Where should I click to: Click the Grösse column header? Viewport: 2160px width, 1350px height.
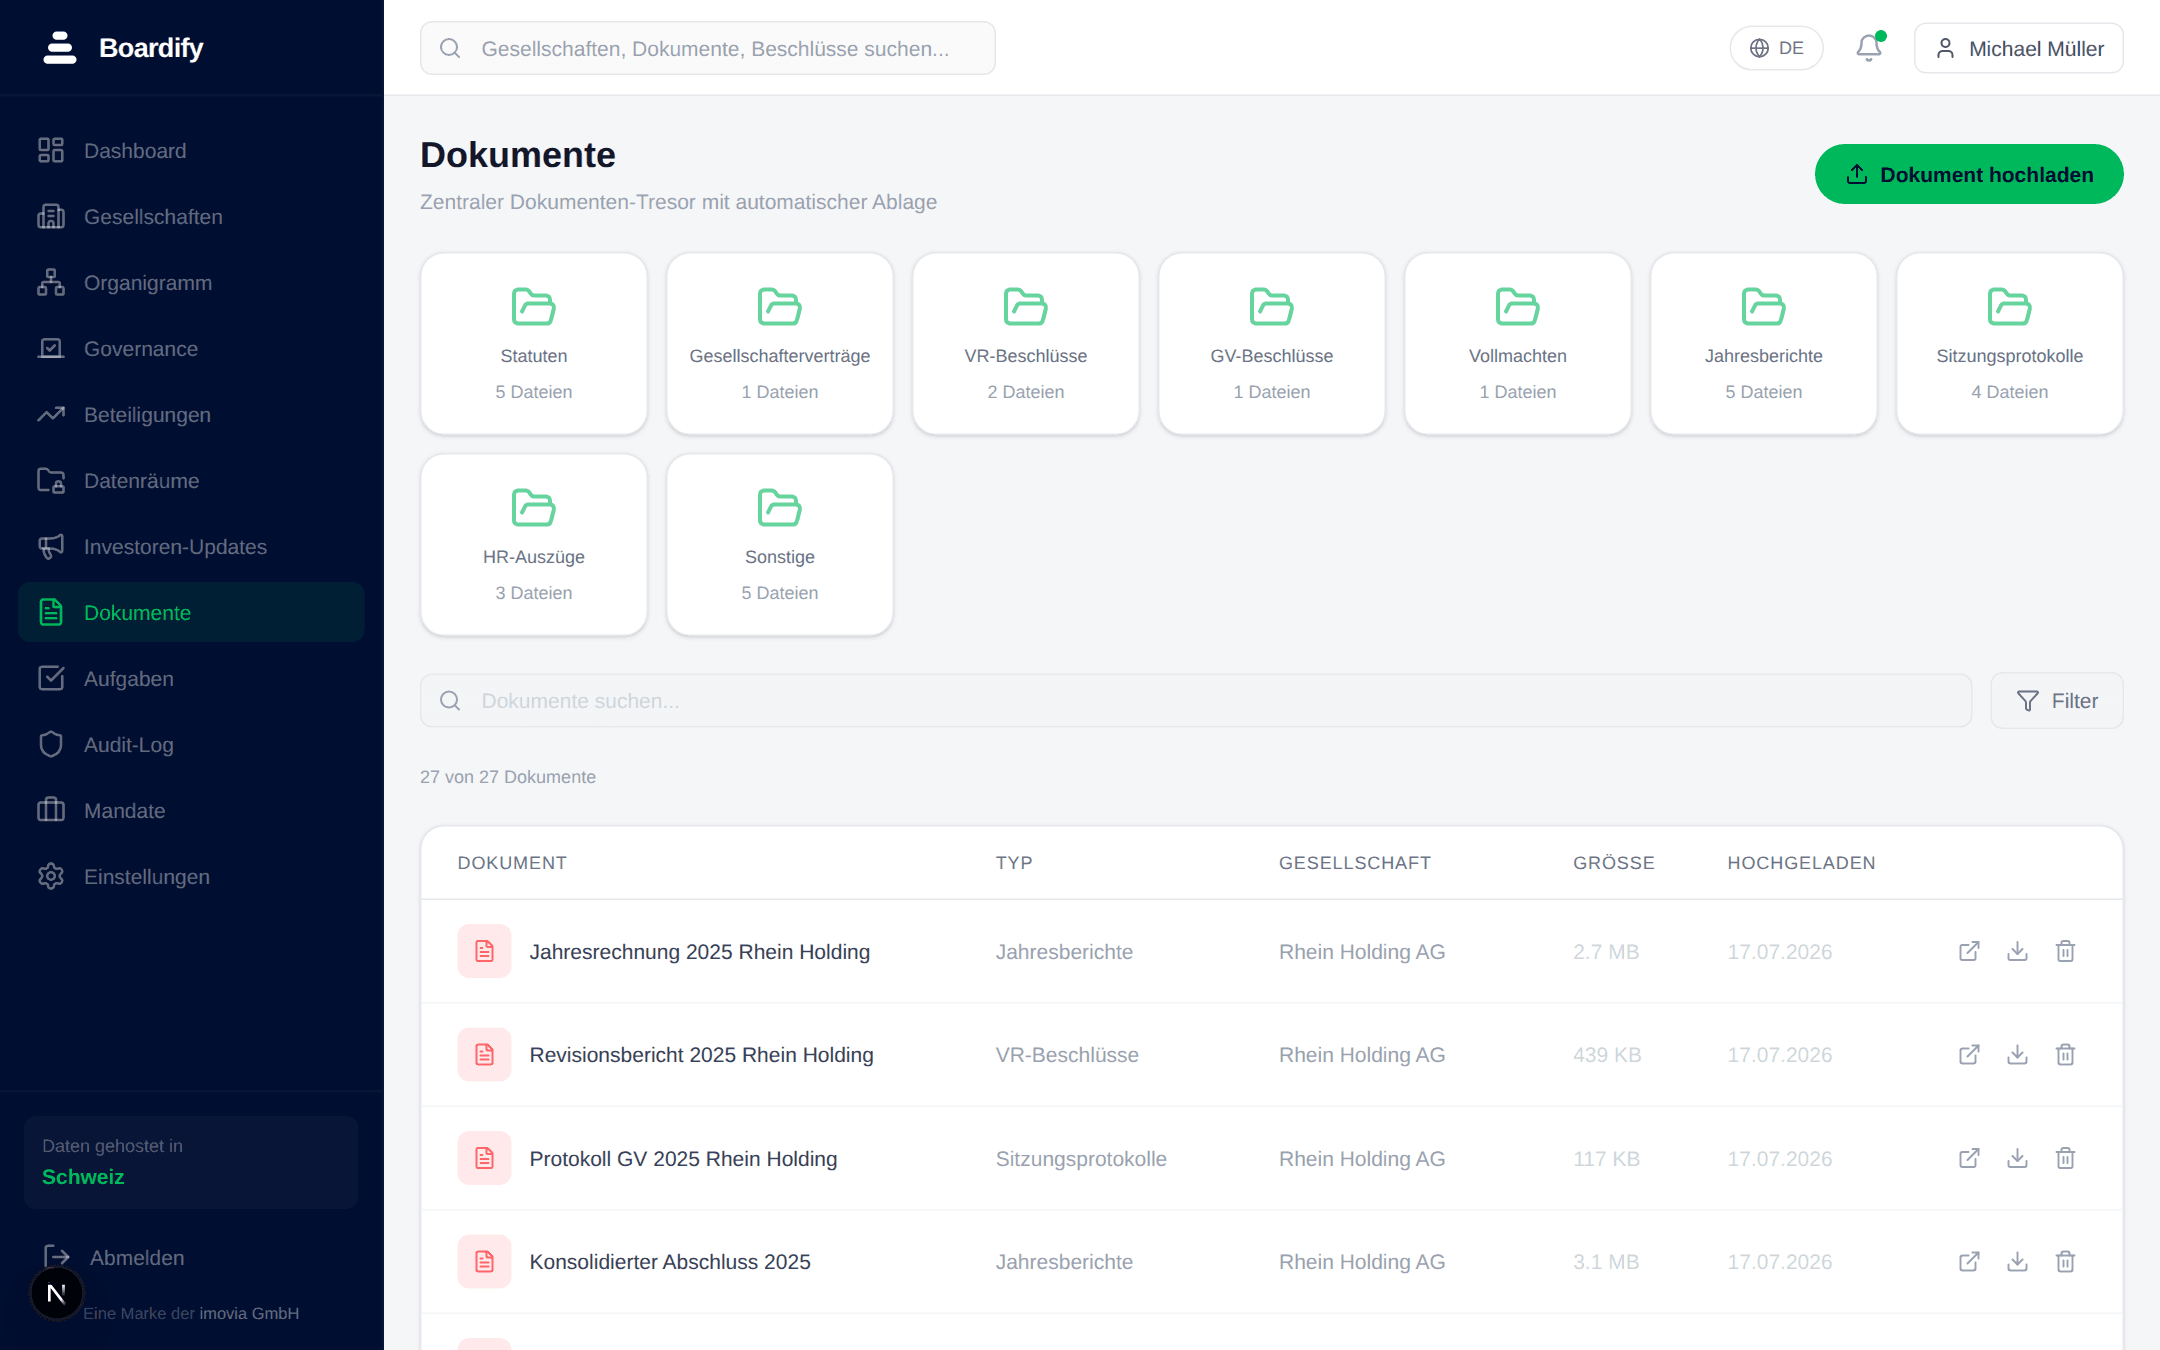click(1614, 863)
